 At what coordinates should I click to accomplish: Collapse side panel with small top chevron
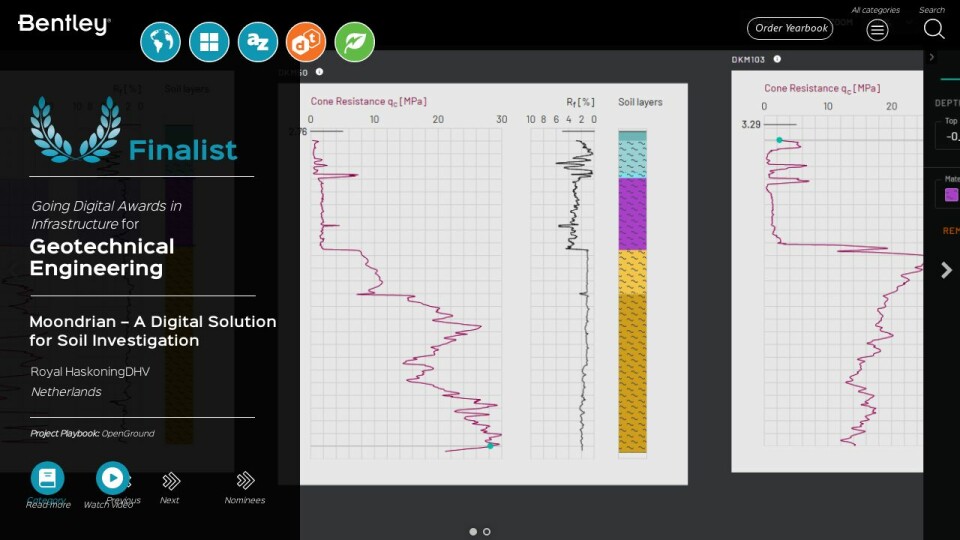[x=932, y=57]
